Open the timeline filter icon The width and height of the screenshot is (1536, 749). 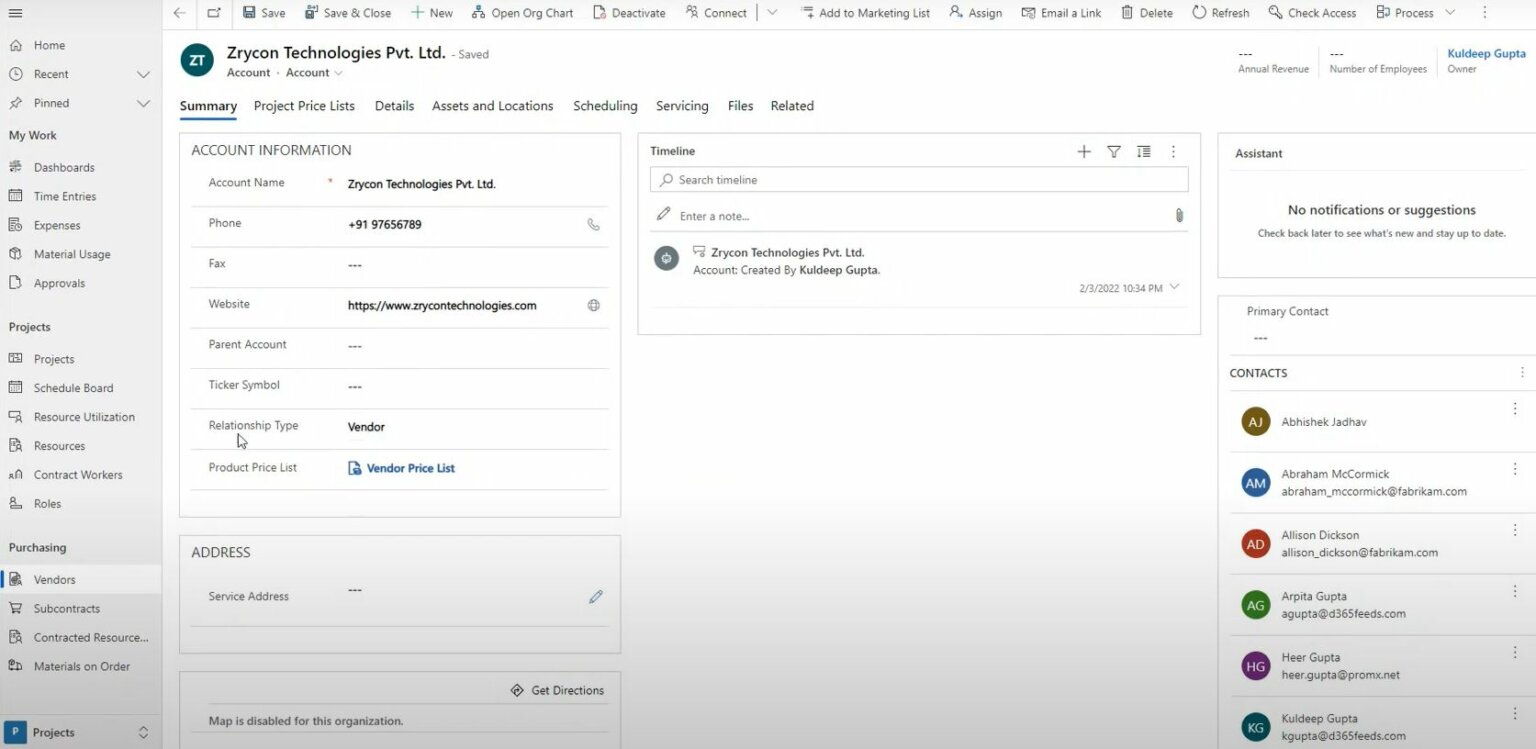pyautogui.click(x=1114, y=151)
